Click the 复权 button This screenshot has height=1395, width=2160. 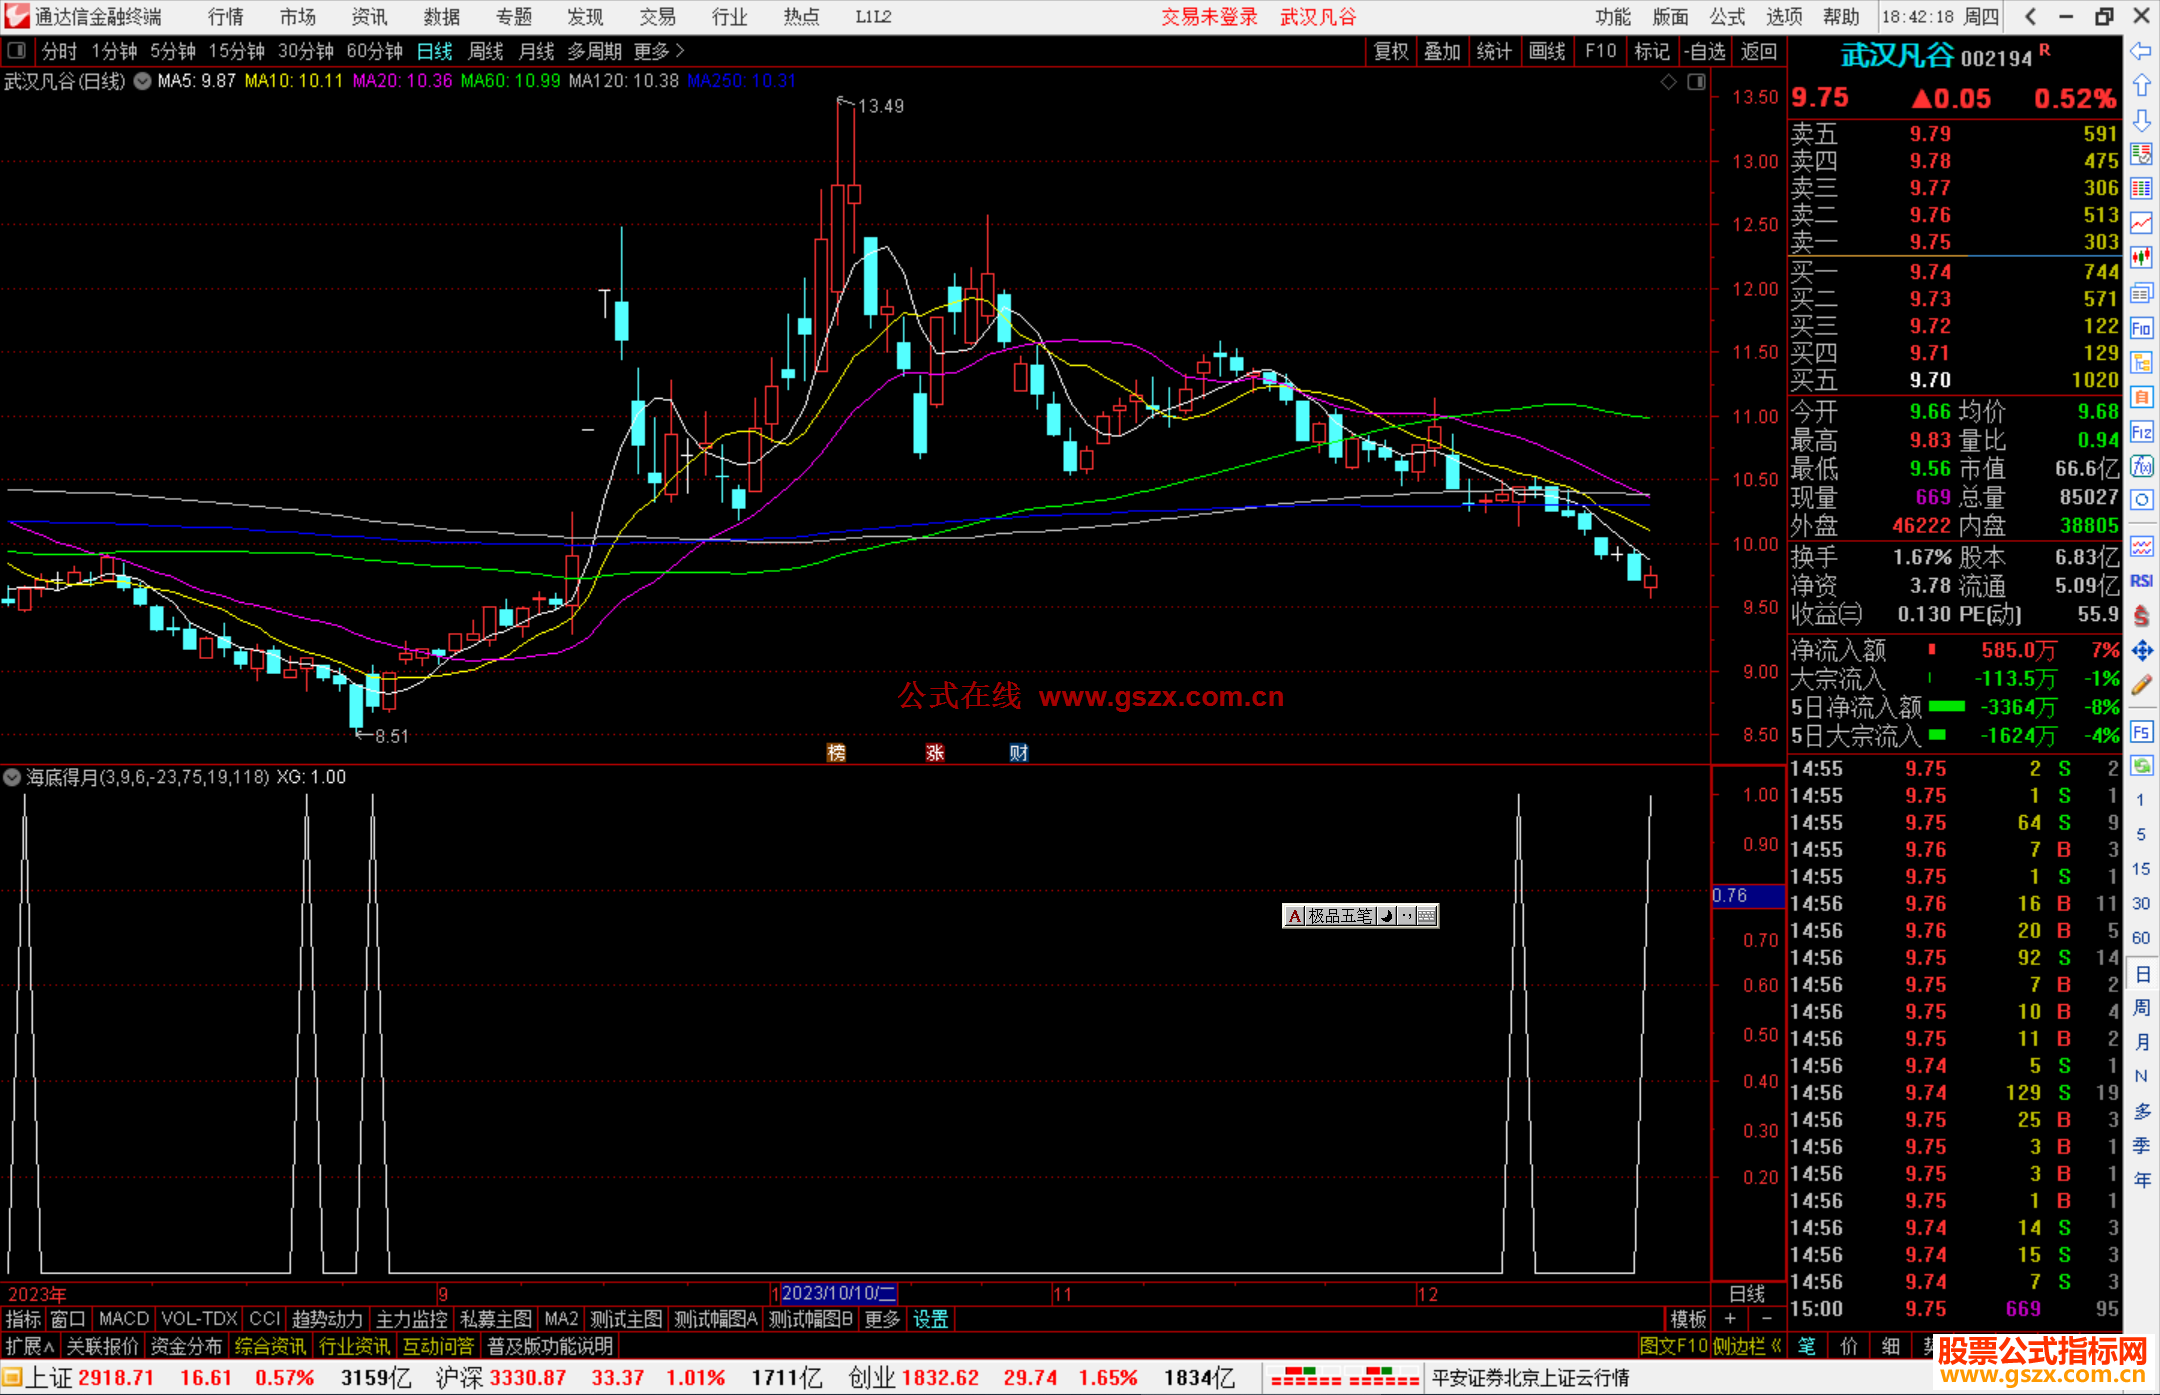tap(1390, 51)
